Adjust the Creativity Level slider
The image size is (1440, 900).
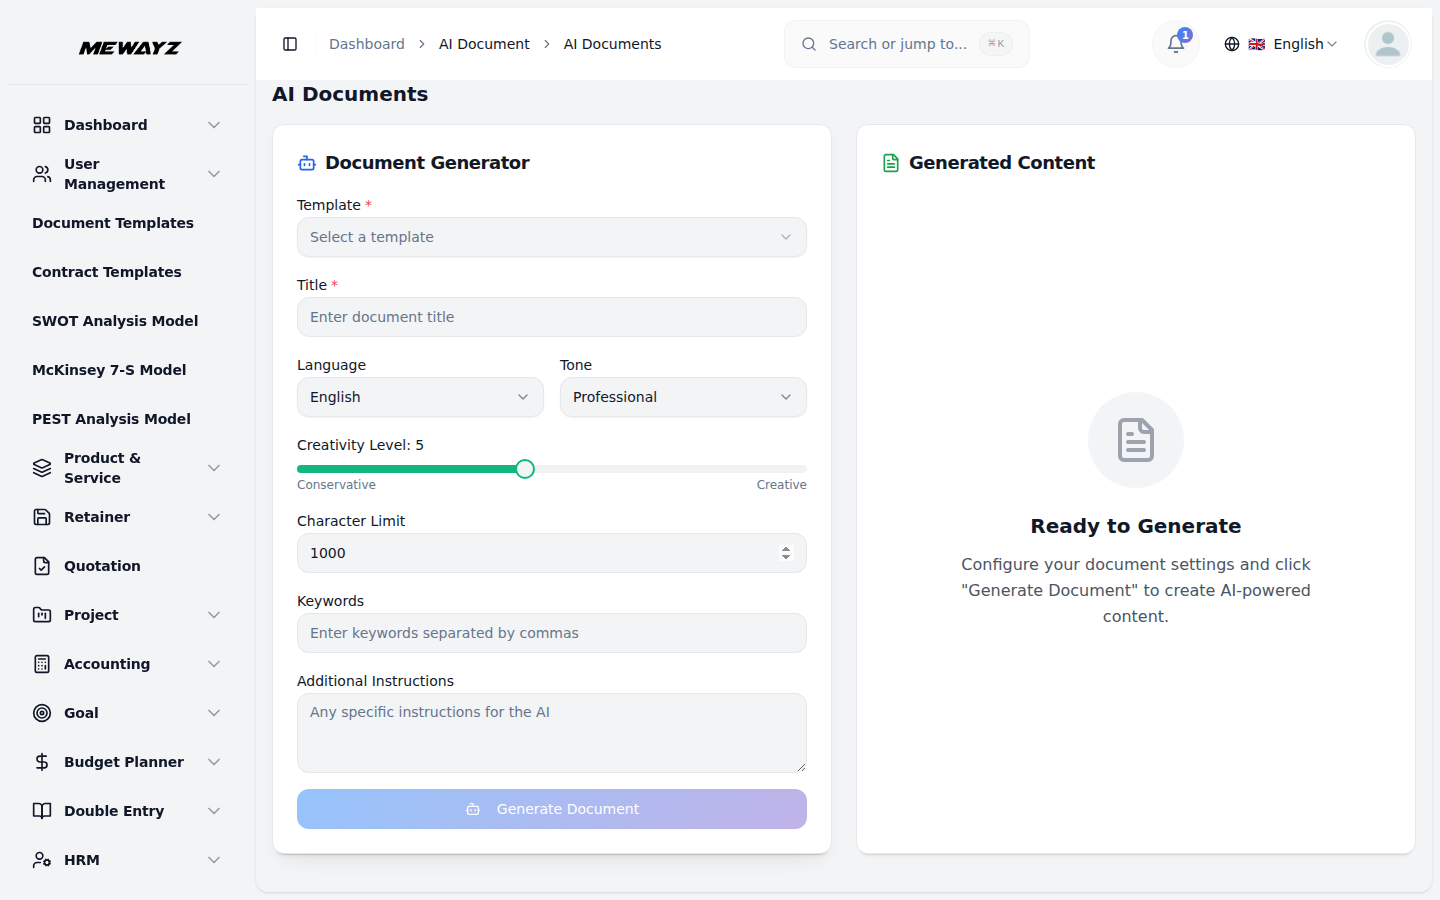pyautogui.click(x=525, y=468)
